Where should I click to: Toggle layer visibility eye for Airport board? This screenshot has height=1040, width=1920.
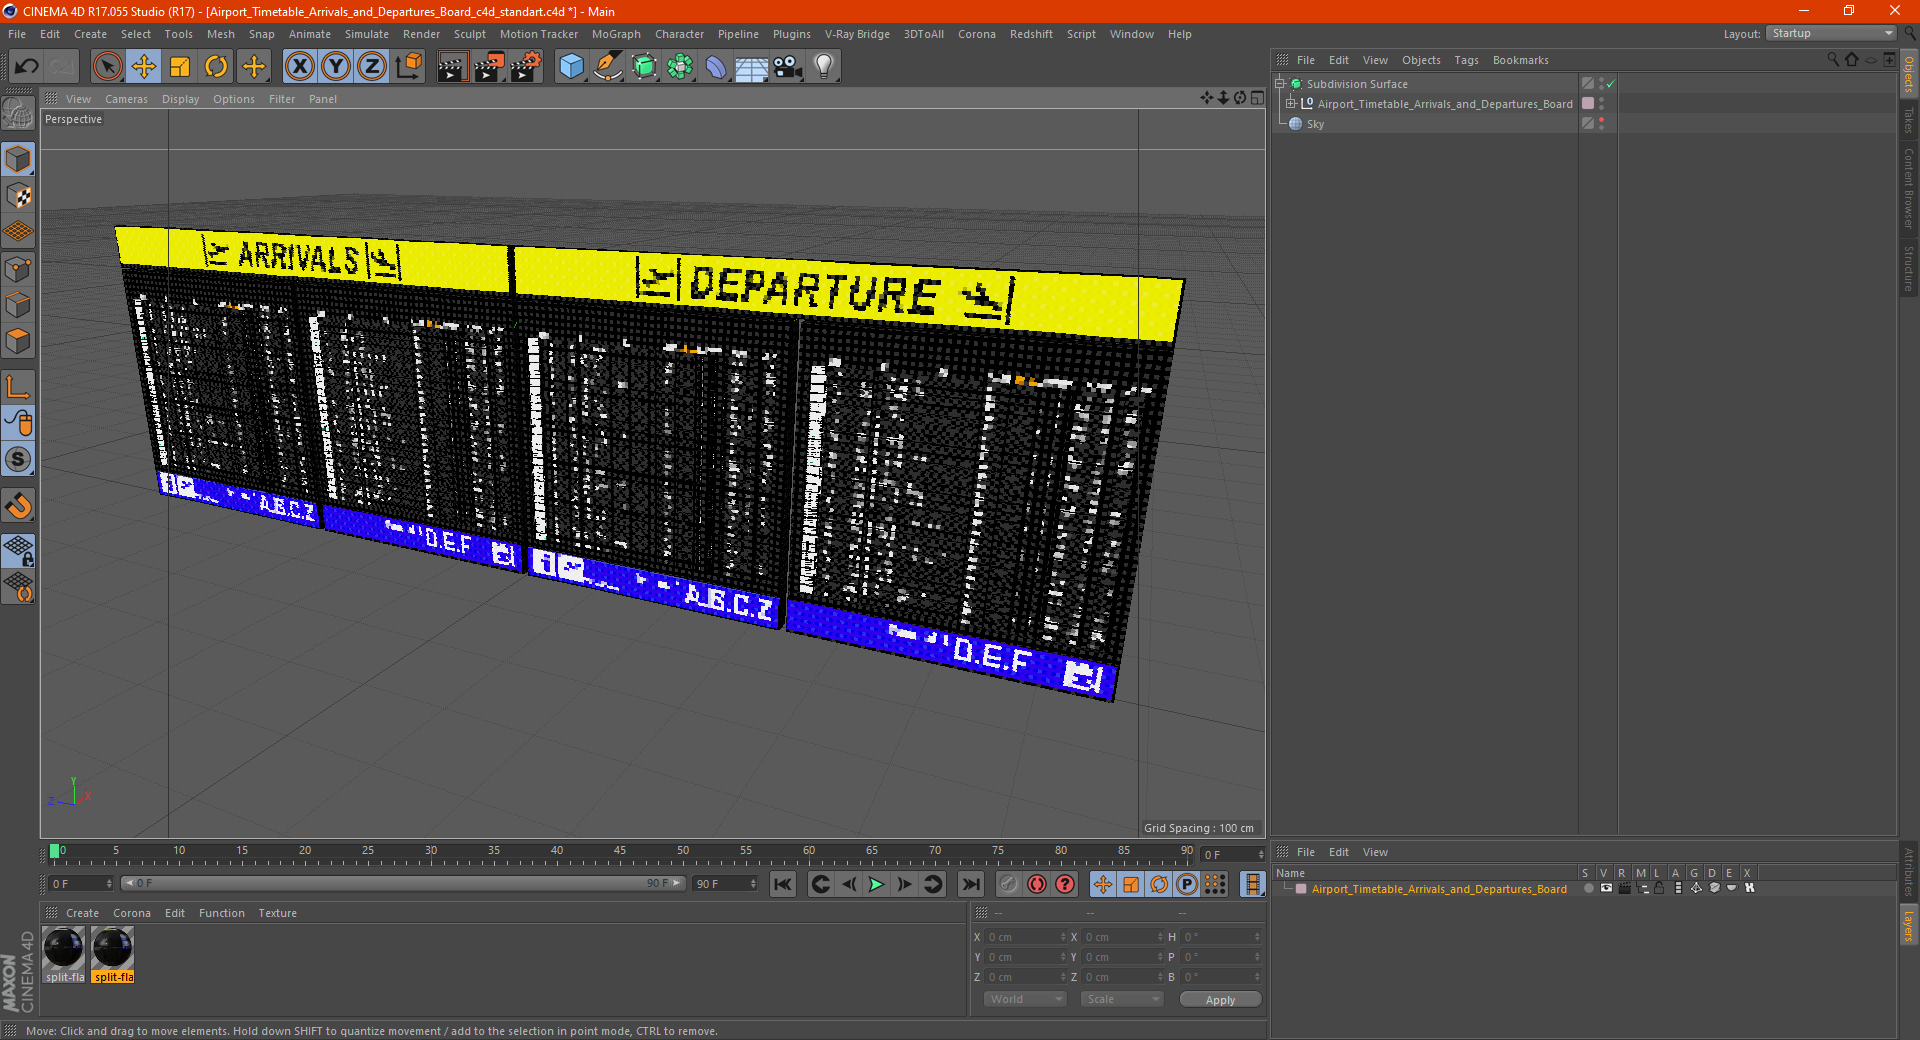[x=1606, y=888]
